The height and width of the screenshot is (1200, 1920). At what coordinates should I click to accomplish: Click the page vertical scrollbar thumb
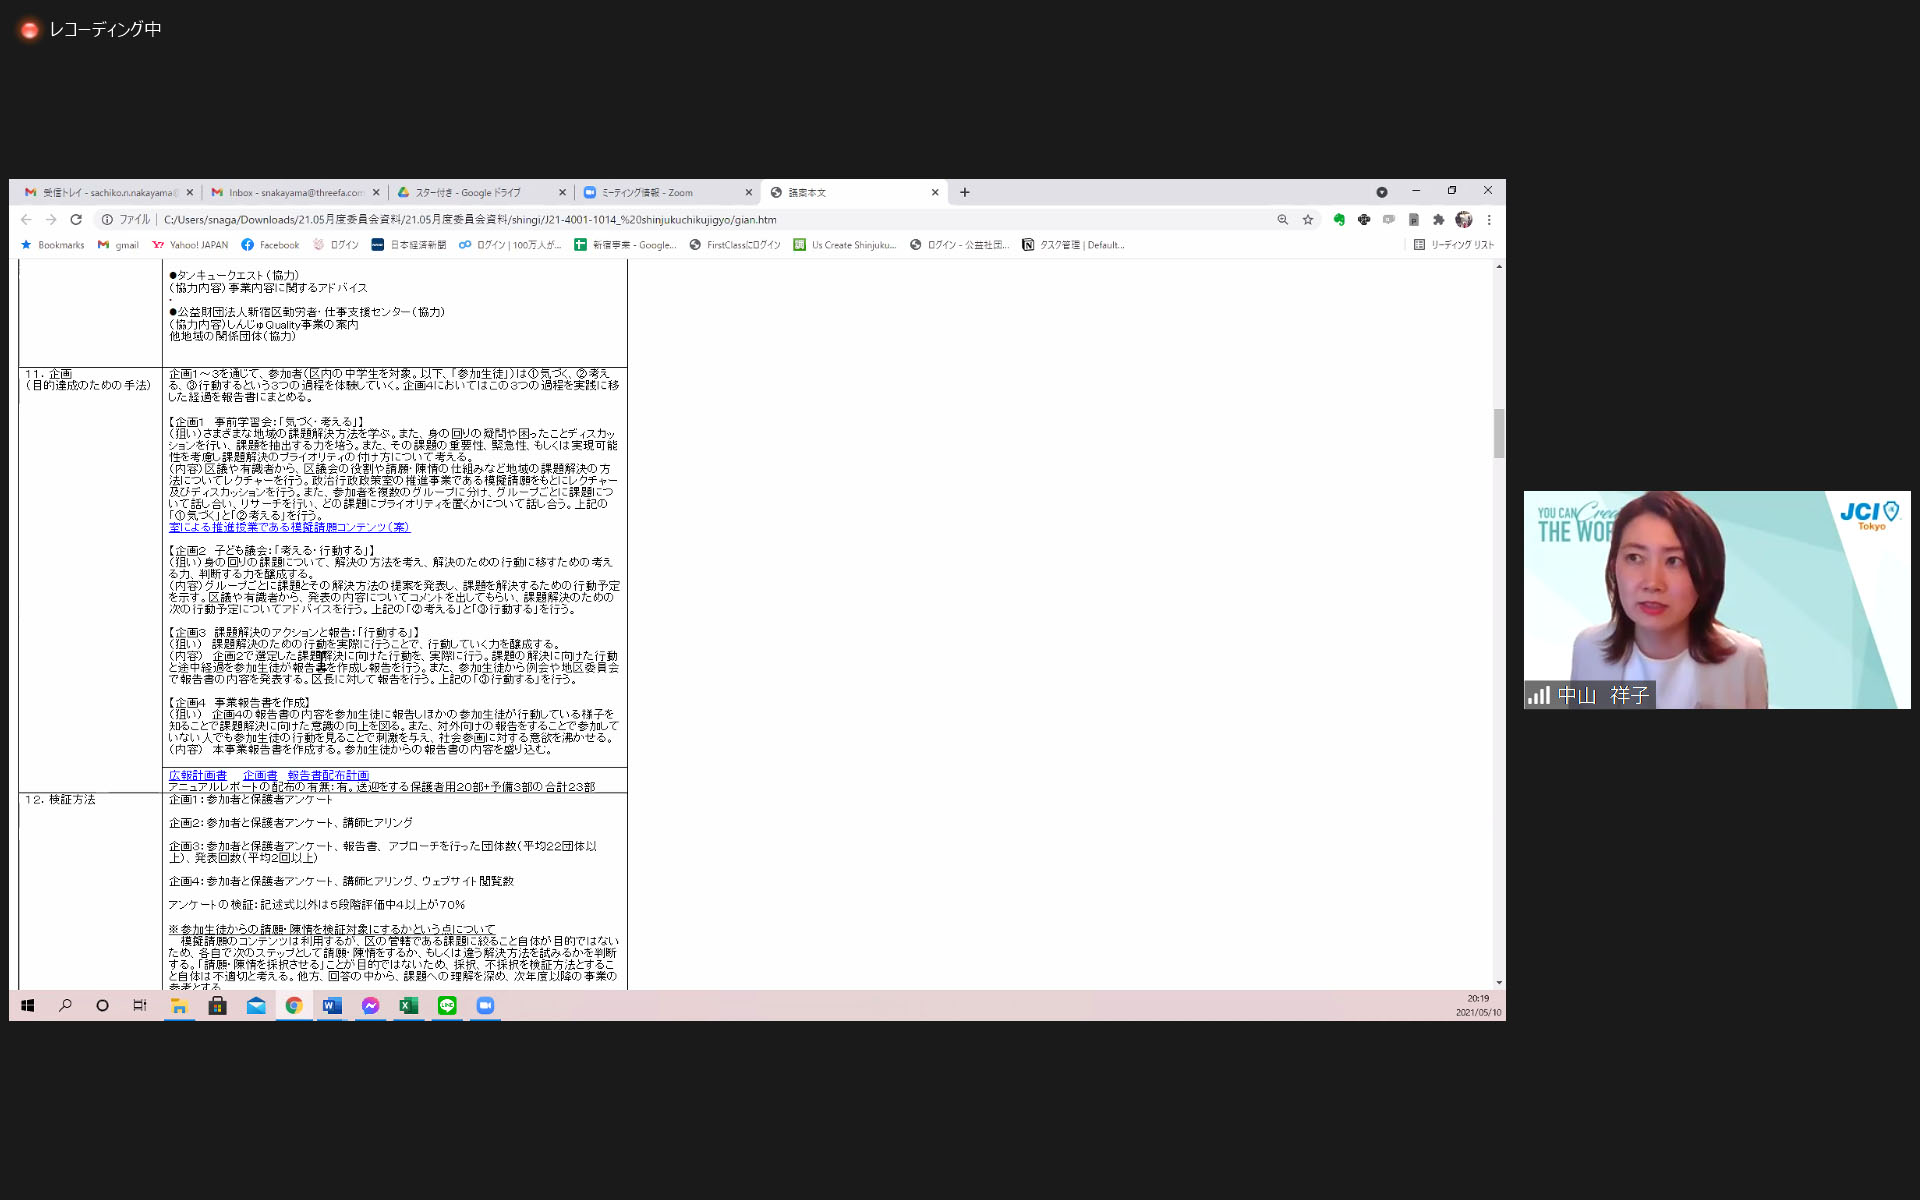pos(1498,433)
